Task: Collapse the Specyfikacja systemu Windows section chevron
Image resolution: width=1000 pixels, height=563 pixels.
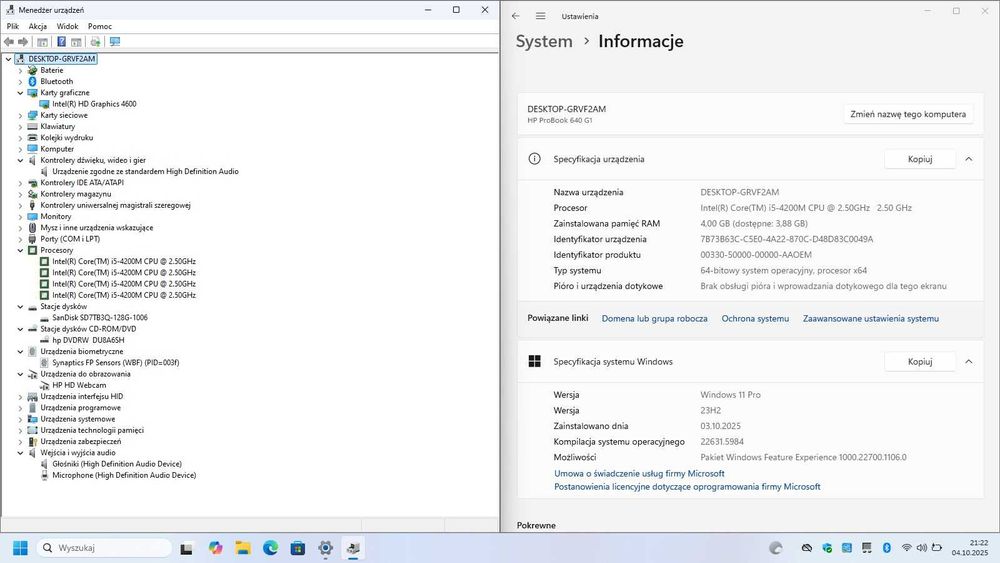Action: click(x=969, y=362)
